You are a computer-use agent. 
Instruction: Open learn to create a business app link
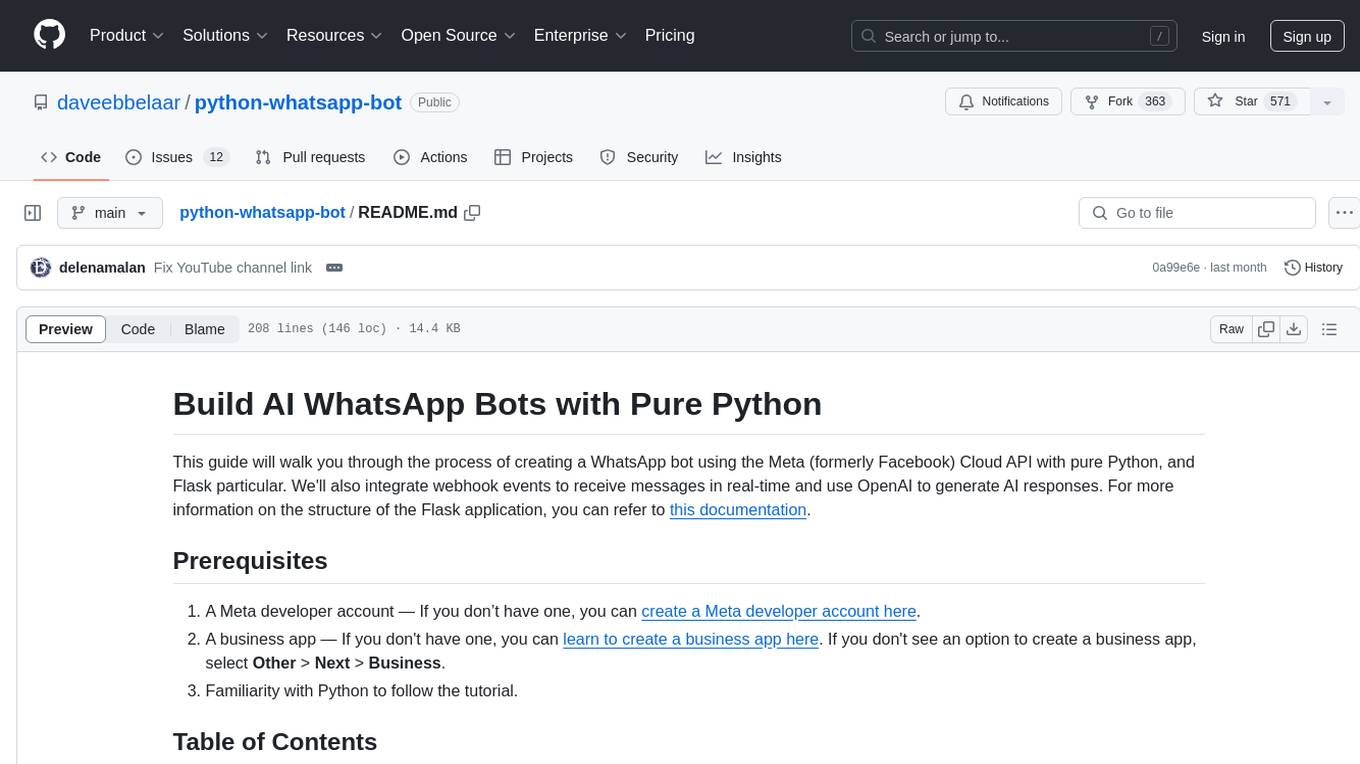point(691,639)
